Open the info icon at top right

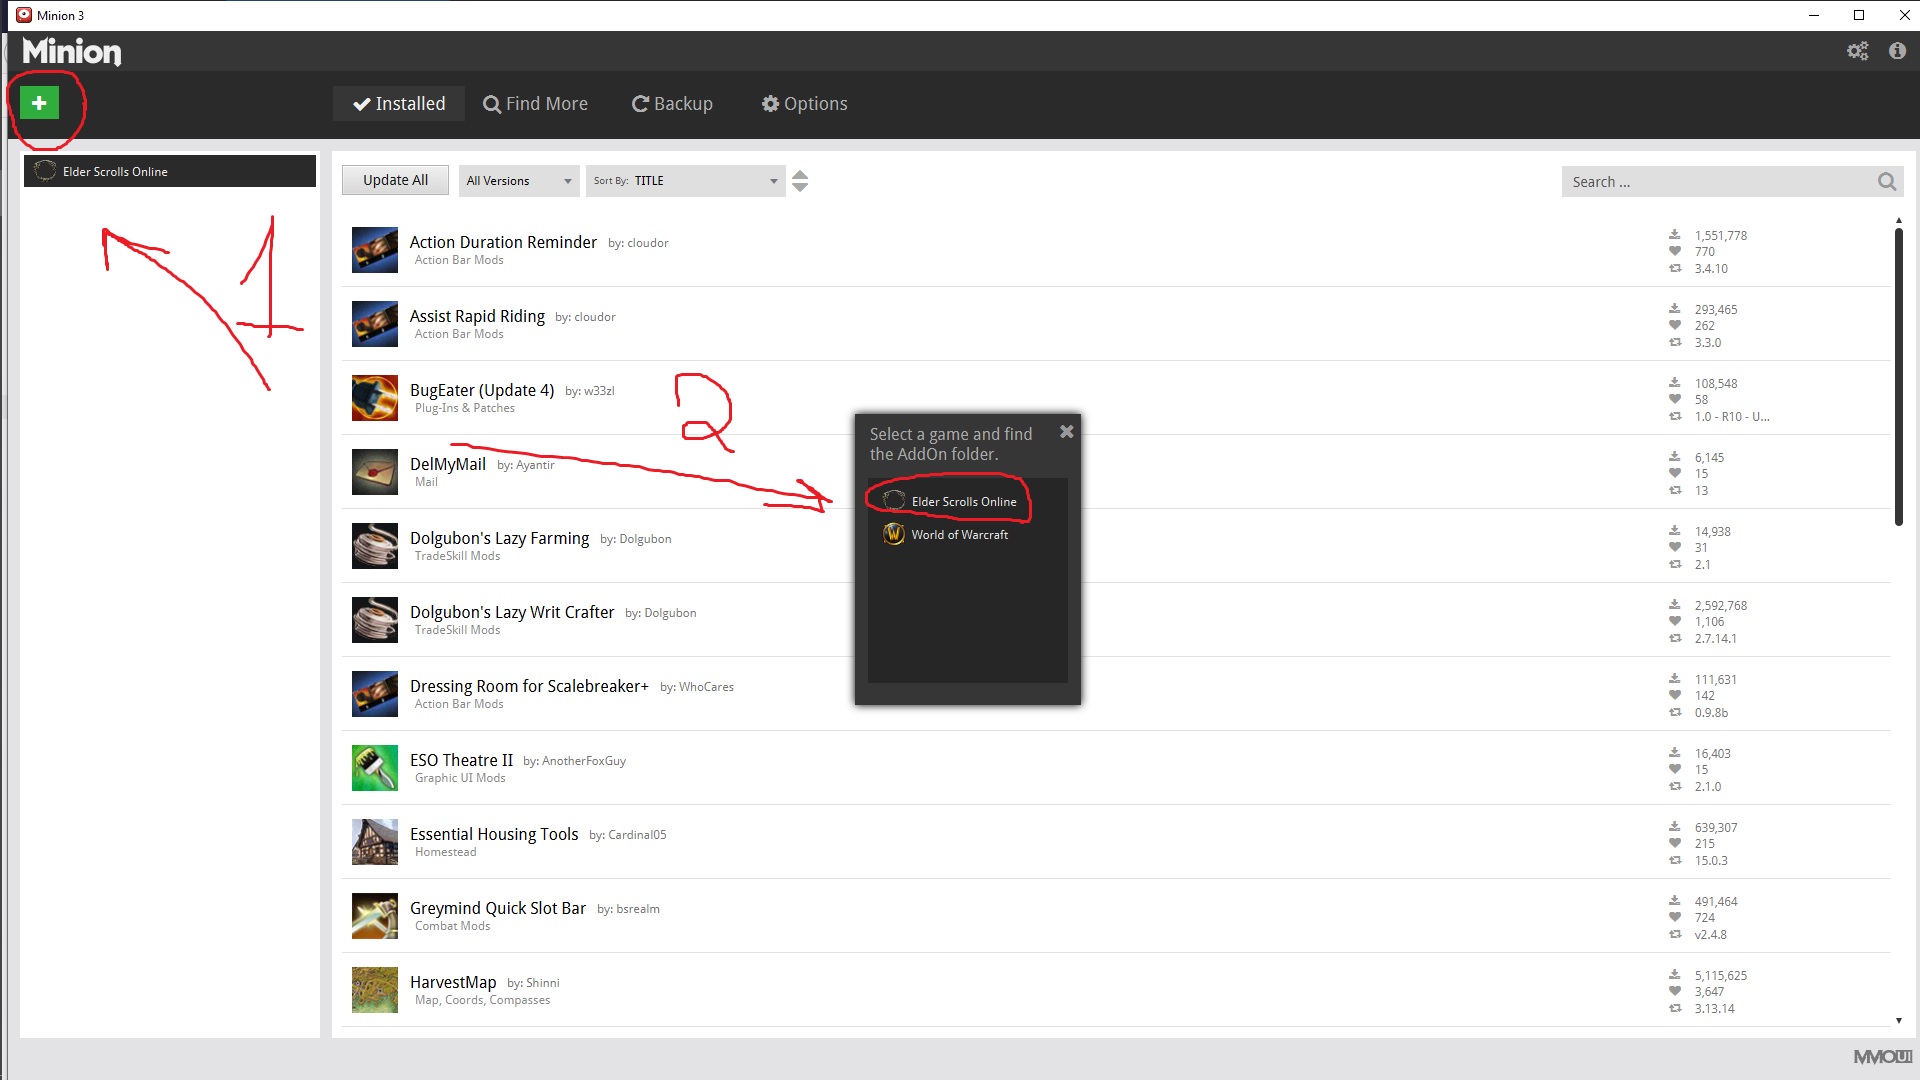(x=1897, y=51)
